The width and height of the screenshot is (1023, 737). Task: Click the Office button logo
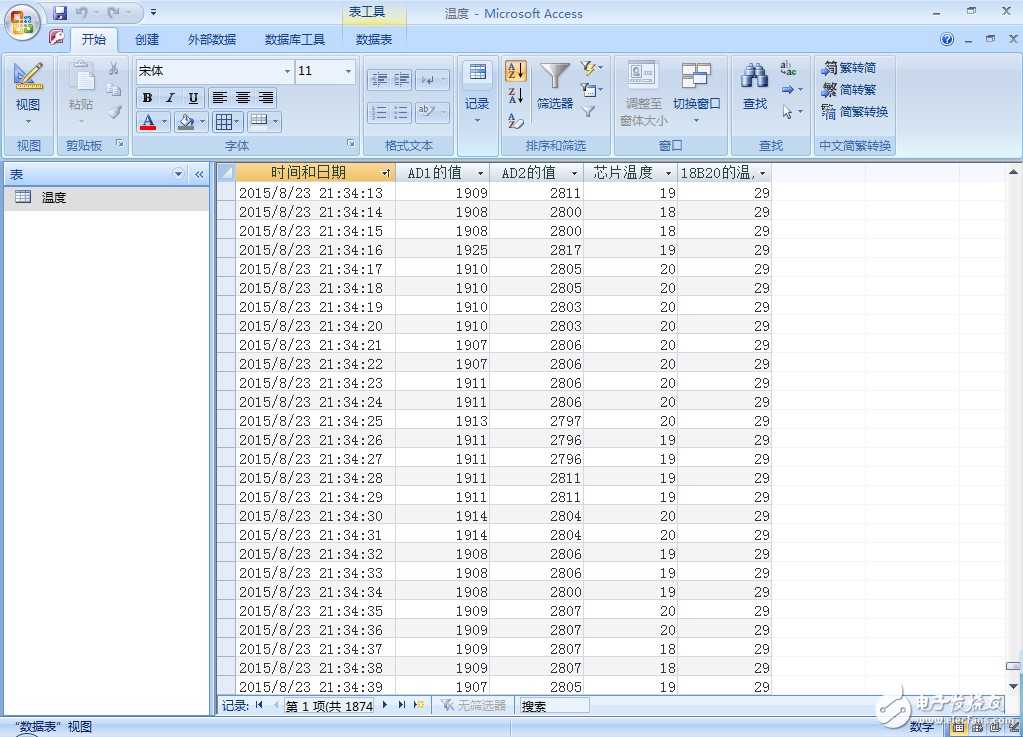22,22
